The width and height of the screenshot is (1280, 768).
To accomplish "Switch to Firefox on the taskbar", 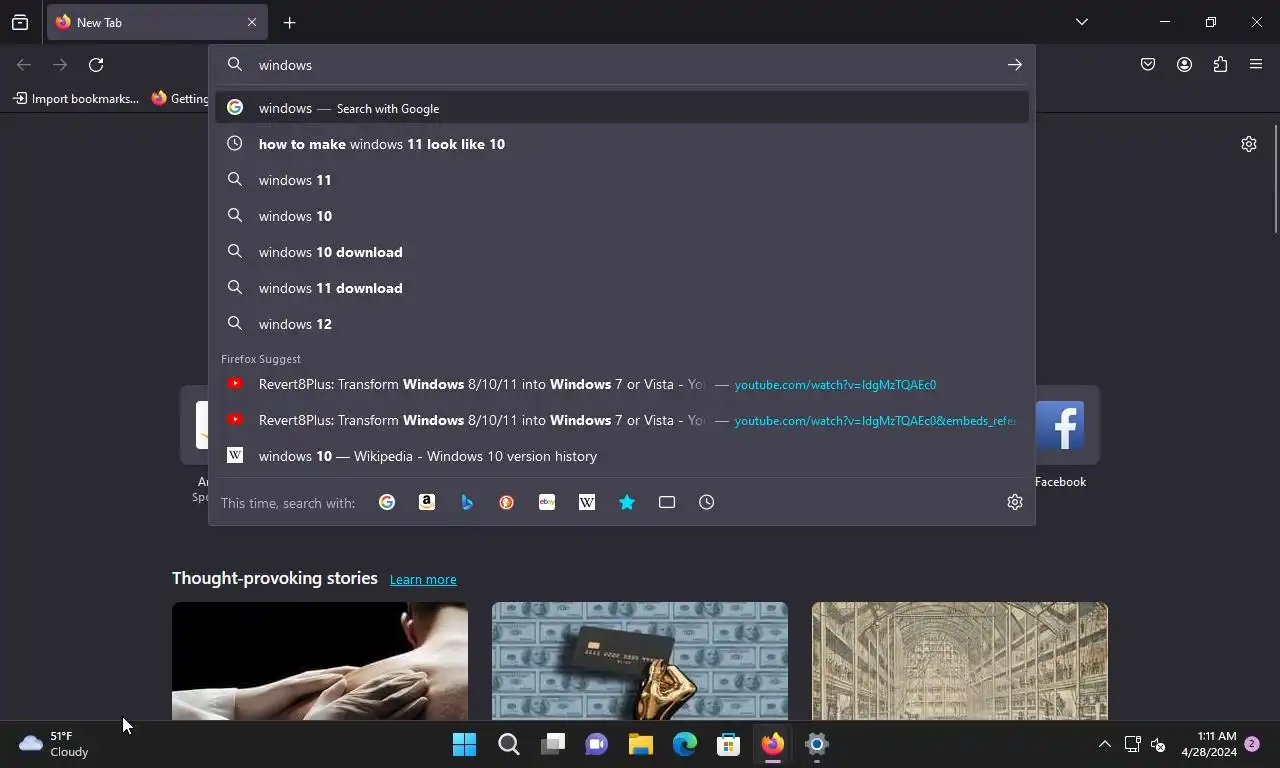I will click(x=773, y=744).
